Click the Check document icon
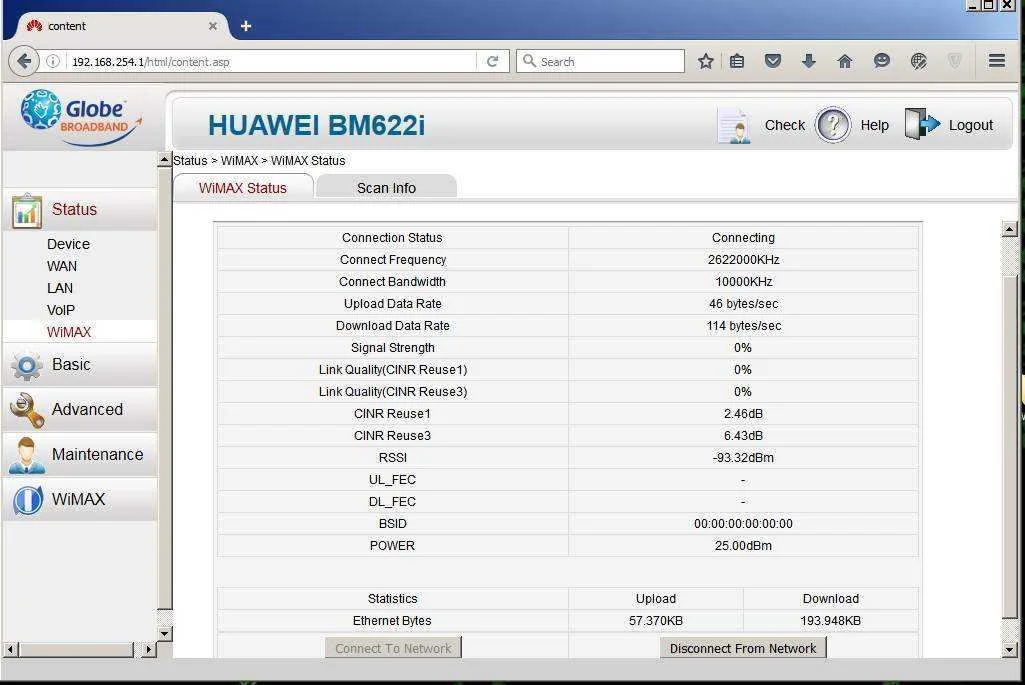The image size is (1025, 685). click(x=733, y=125)
